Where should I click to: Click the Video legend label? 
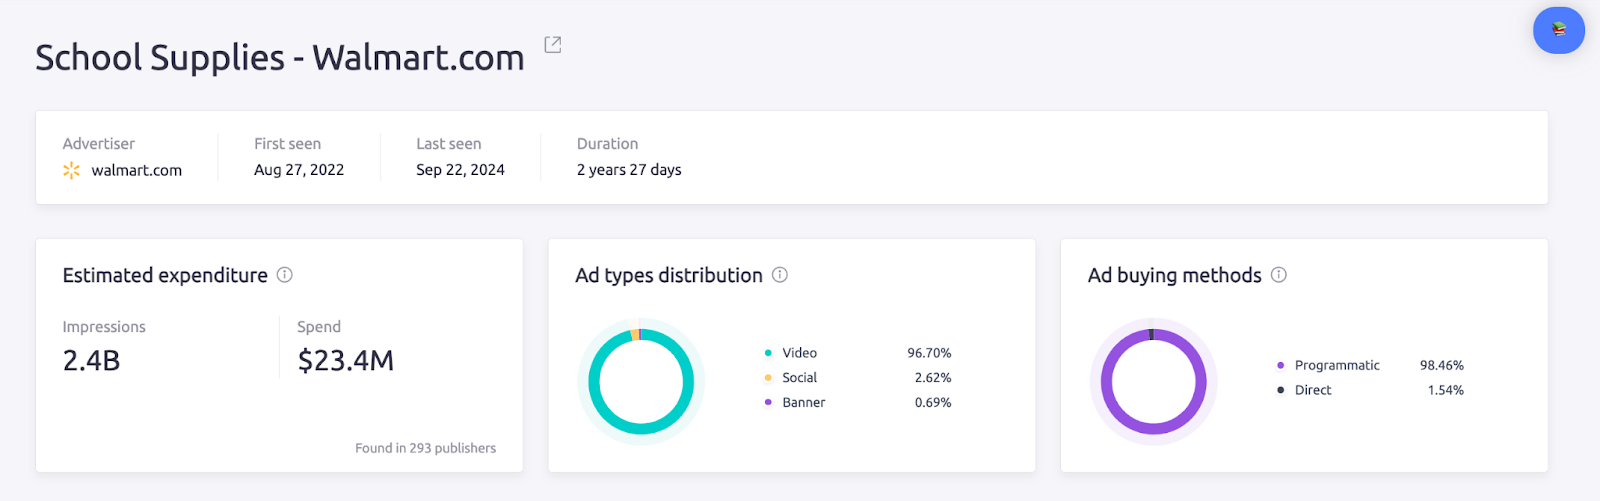800,353
